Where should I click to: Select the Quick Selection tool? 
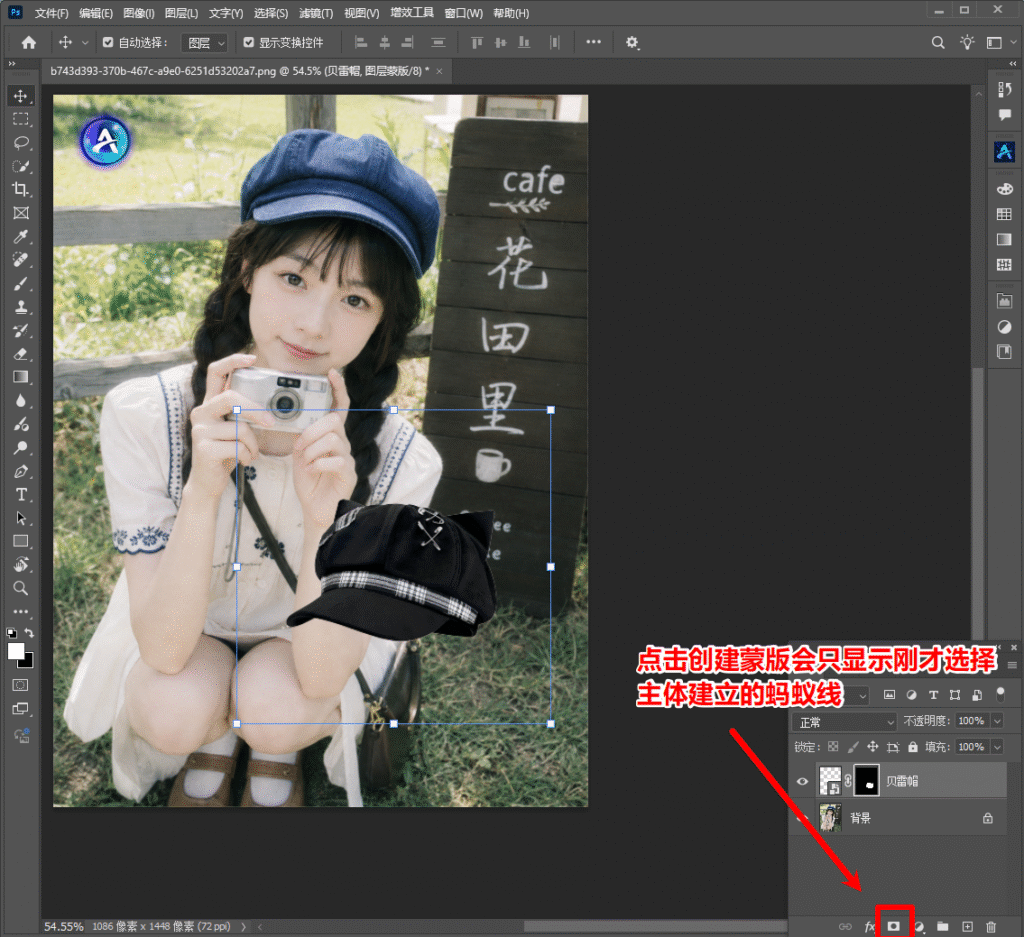(x=21, y=166)
